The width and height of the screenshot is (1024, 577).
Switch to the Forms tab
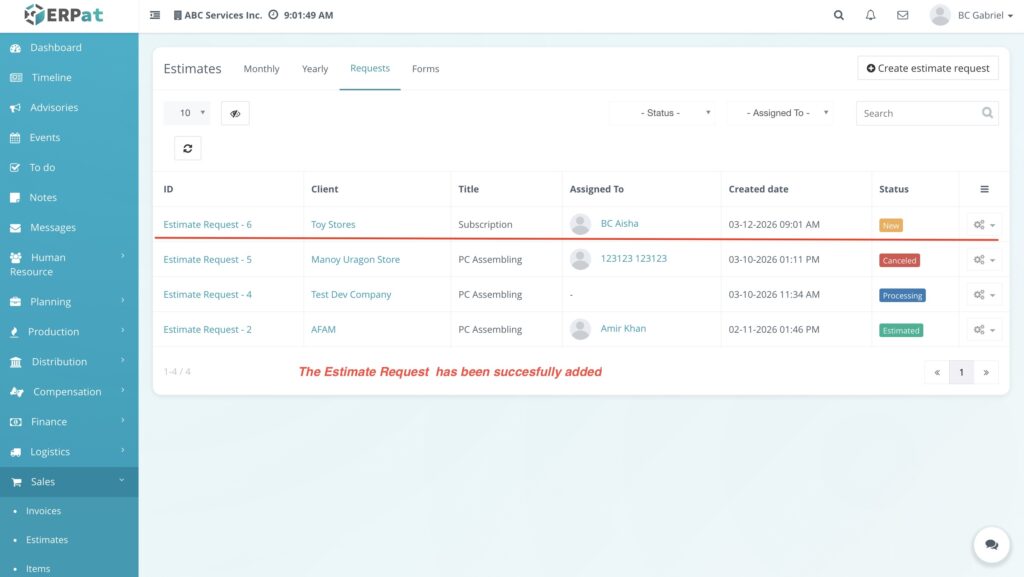coord(425,69)
